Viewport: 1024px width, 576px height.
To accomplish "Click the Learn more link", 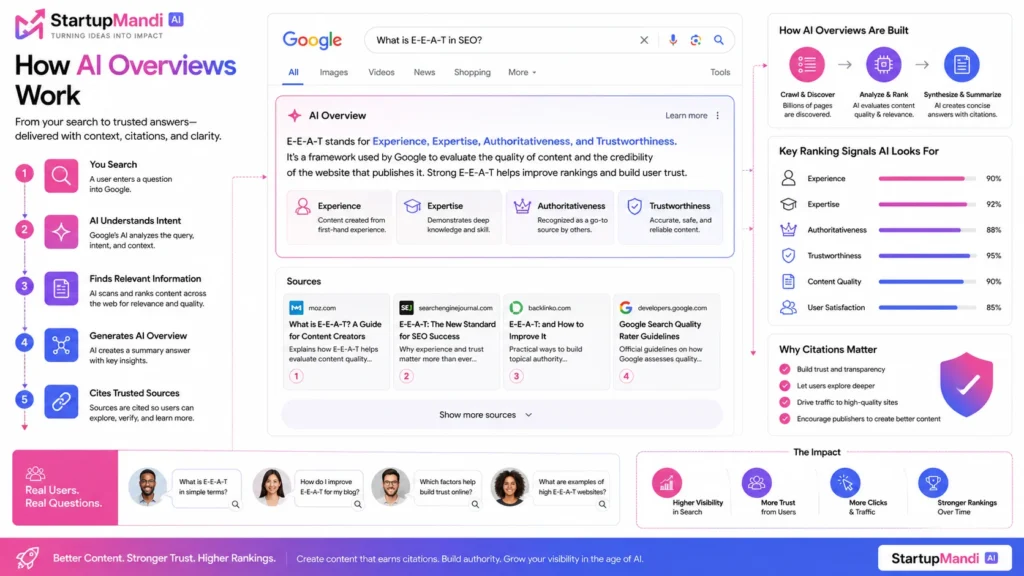I will point(686,116).
